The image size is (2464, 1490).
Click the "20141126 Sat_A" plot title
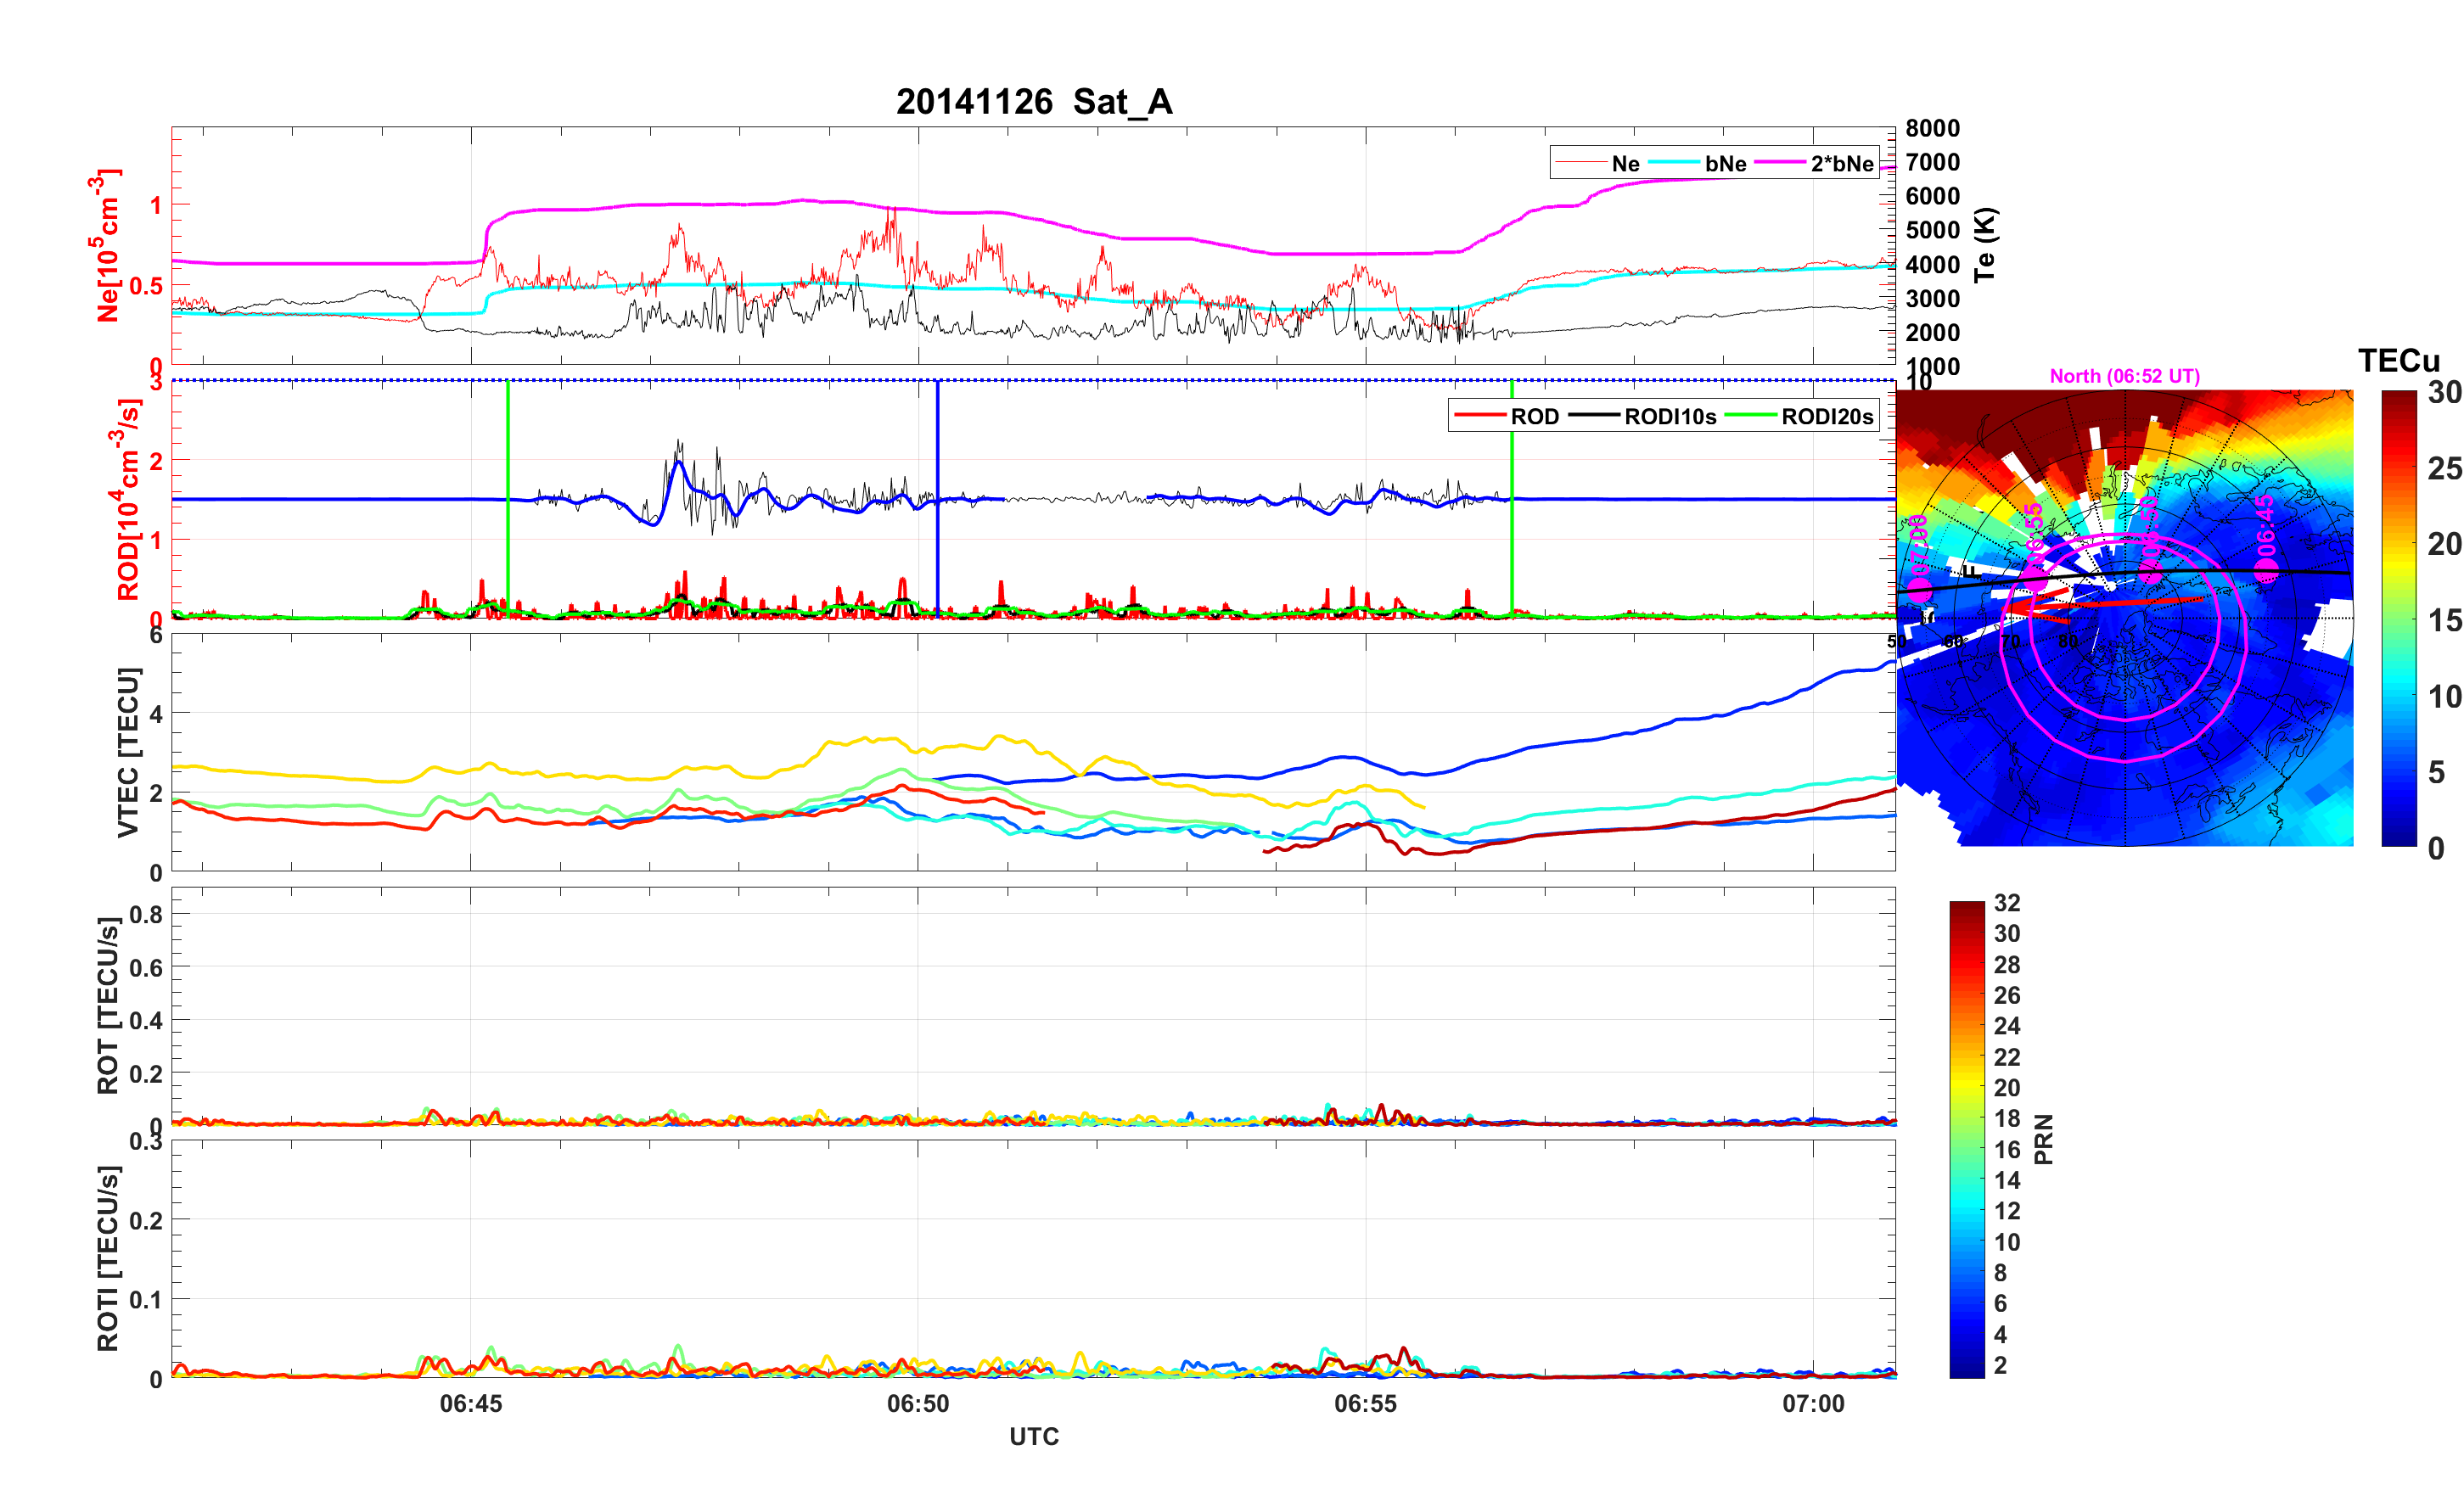click(x=1033, y=101)
